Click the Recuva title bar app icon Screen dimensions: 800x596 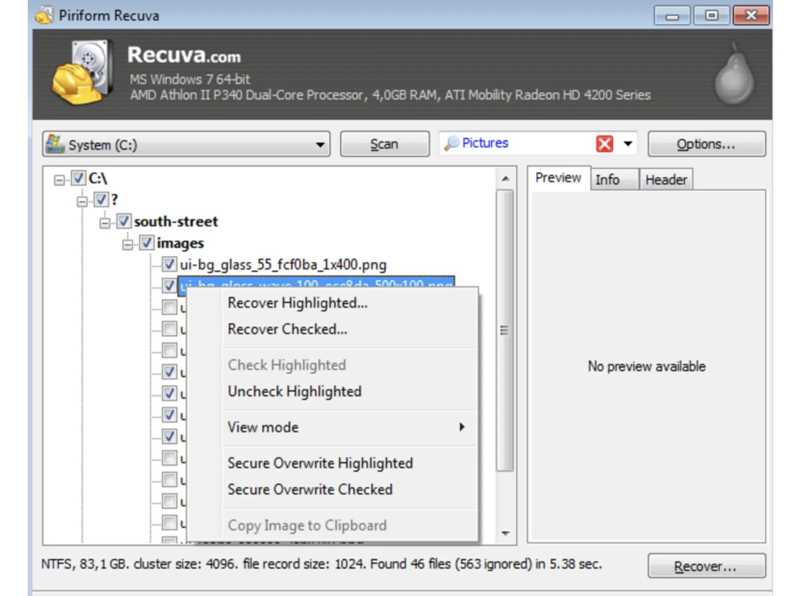pos(44,15)
